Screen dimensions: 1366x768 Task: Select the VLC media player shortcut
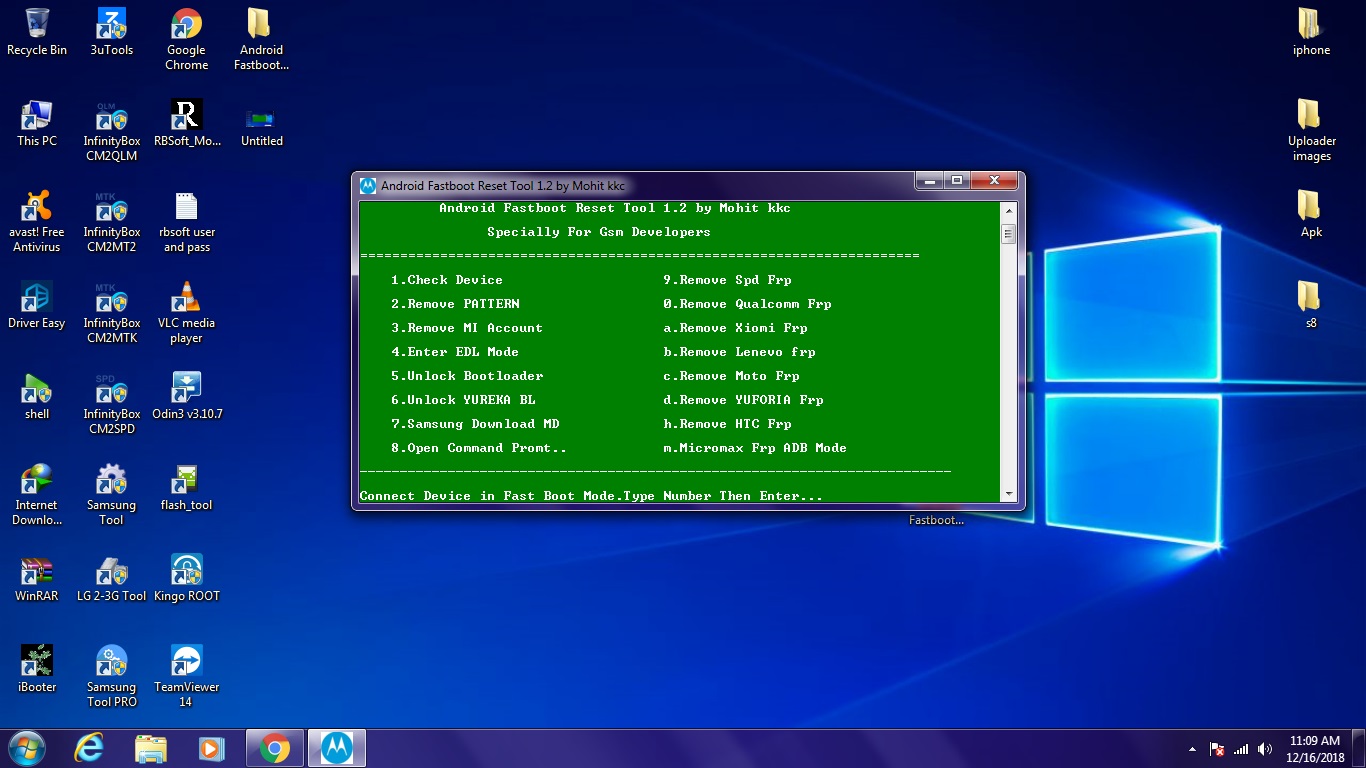tap(186, 312)
